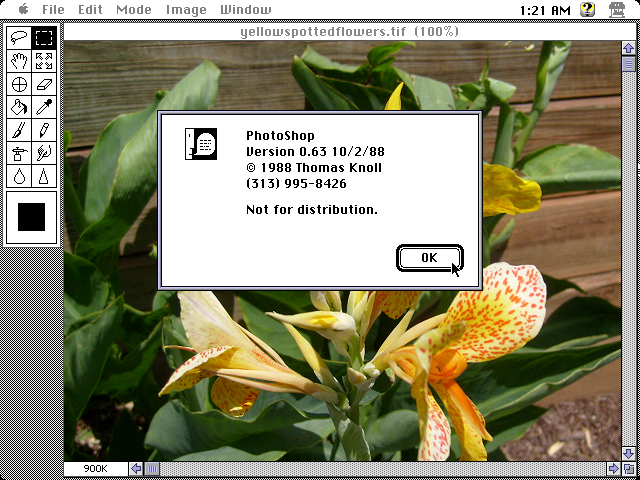Pick the Pencil tool
Image resolution: width=640 pixels, height=480 pixels.
click(x=44, y=131)
